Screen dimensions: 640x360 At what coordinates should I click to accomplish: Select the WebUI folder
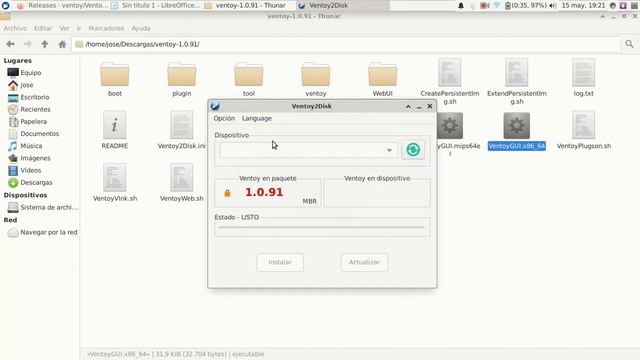[x=382, y=80]
